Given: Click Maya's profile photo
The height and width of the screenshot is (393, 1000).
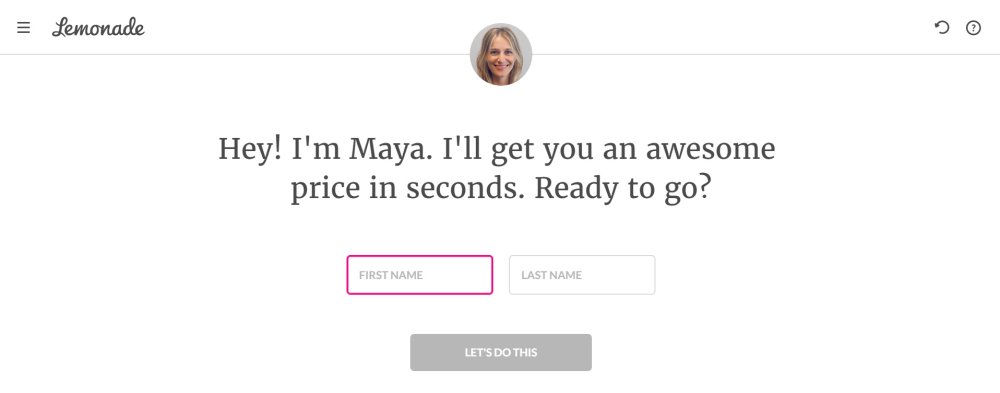Looking at the screenshot, I should pos(501,54).
